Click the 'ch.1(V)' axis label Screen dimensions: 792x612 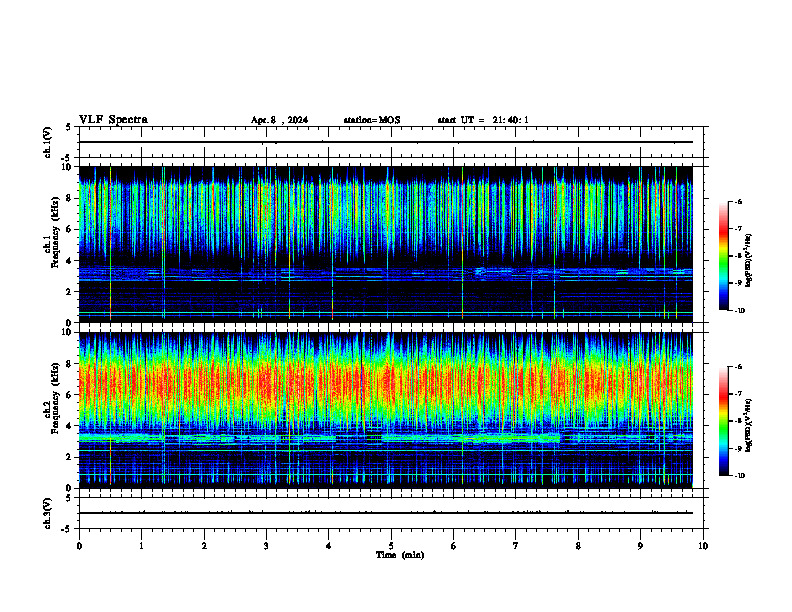(x=48, y=142)
